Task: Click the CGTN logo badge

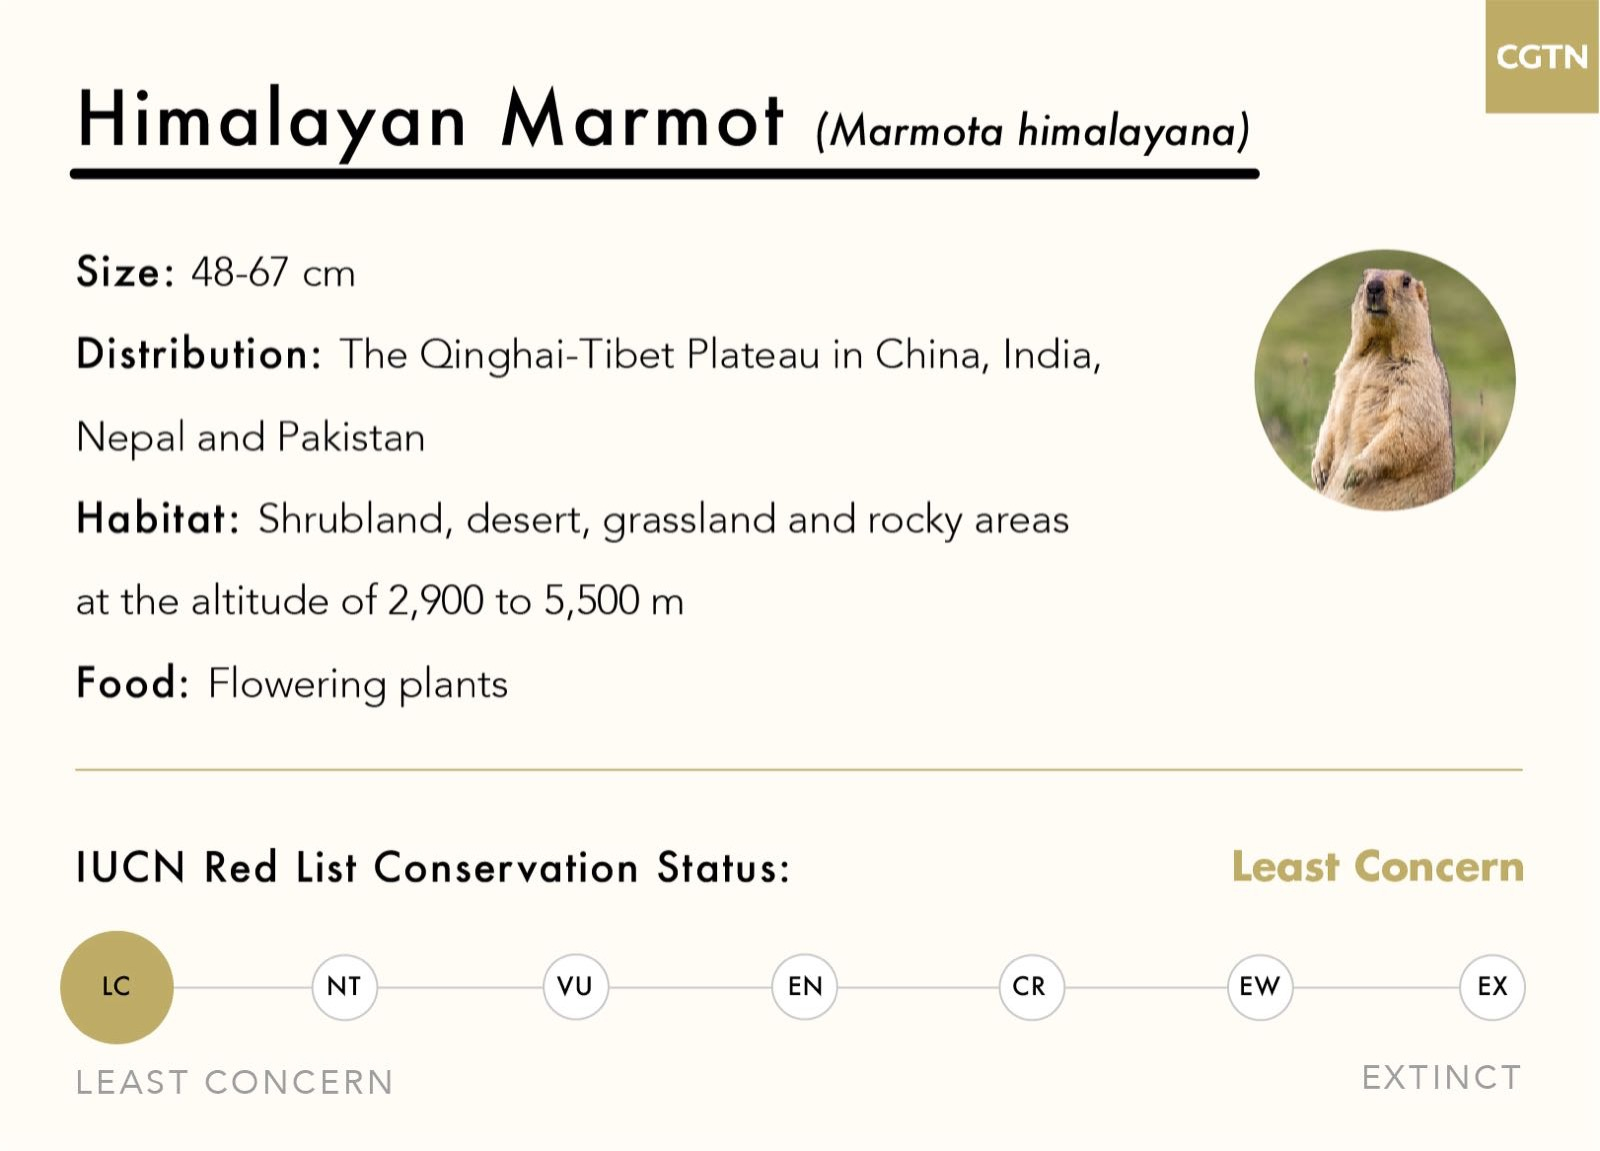Action: (x=1541, y=57)
